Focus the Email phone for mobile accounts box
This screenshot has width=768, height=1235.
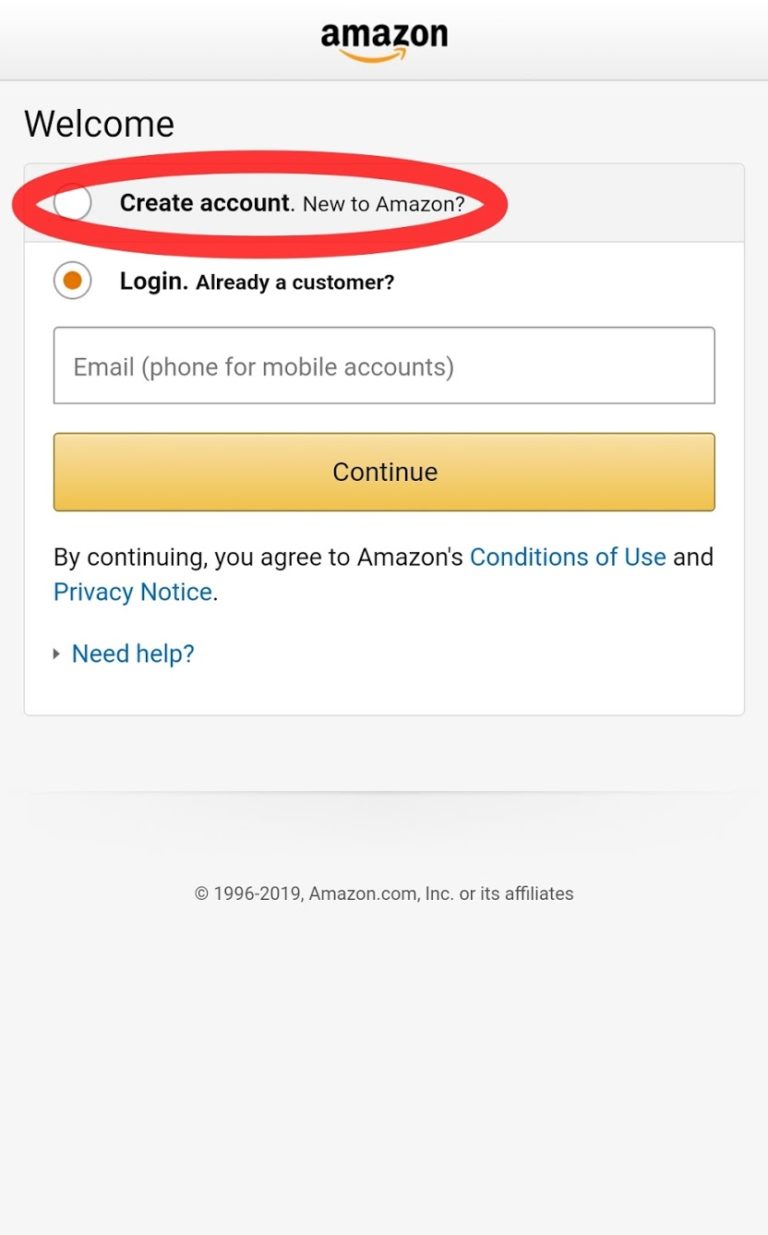click(x=384, y=365)
